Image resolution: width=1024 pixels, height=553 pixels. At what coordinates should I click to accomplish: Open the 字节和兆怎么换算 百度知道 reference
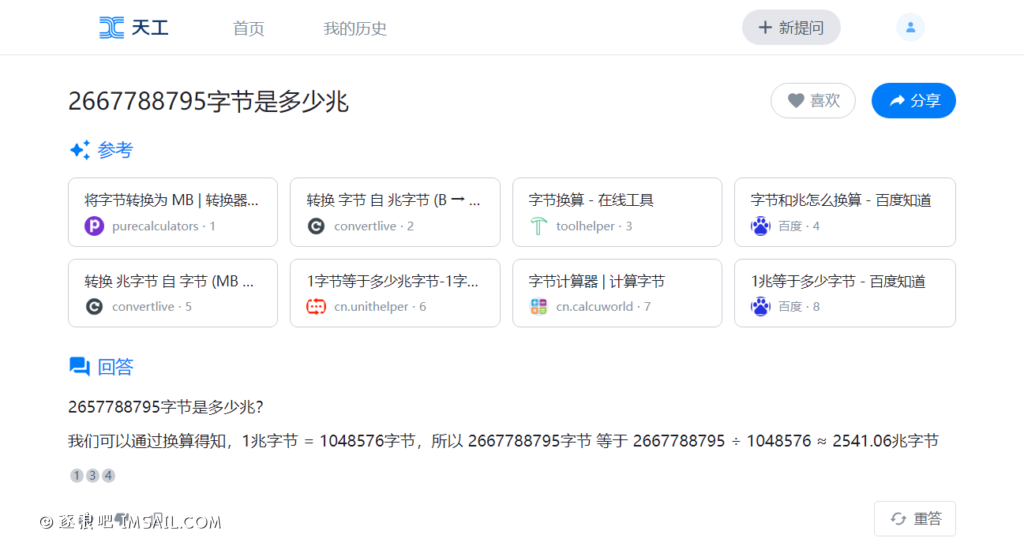(844, 212)
